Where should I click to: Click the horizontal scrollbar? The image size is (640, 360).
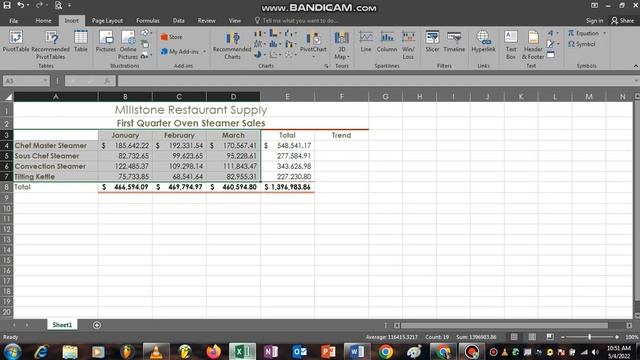[504, 325]
